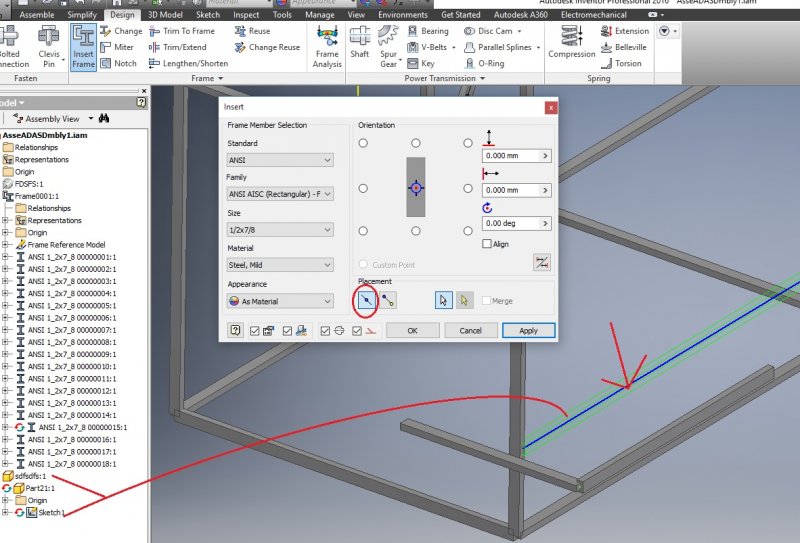Click the Change frame member tool

(x=121, y=31)
